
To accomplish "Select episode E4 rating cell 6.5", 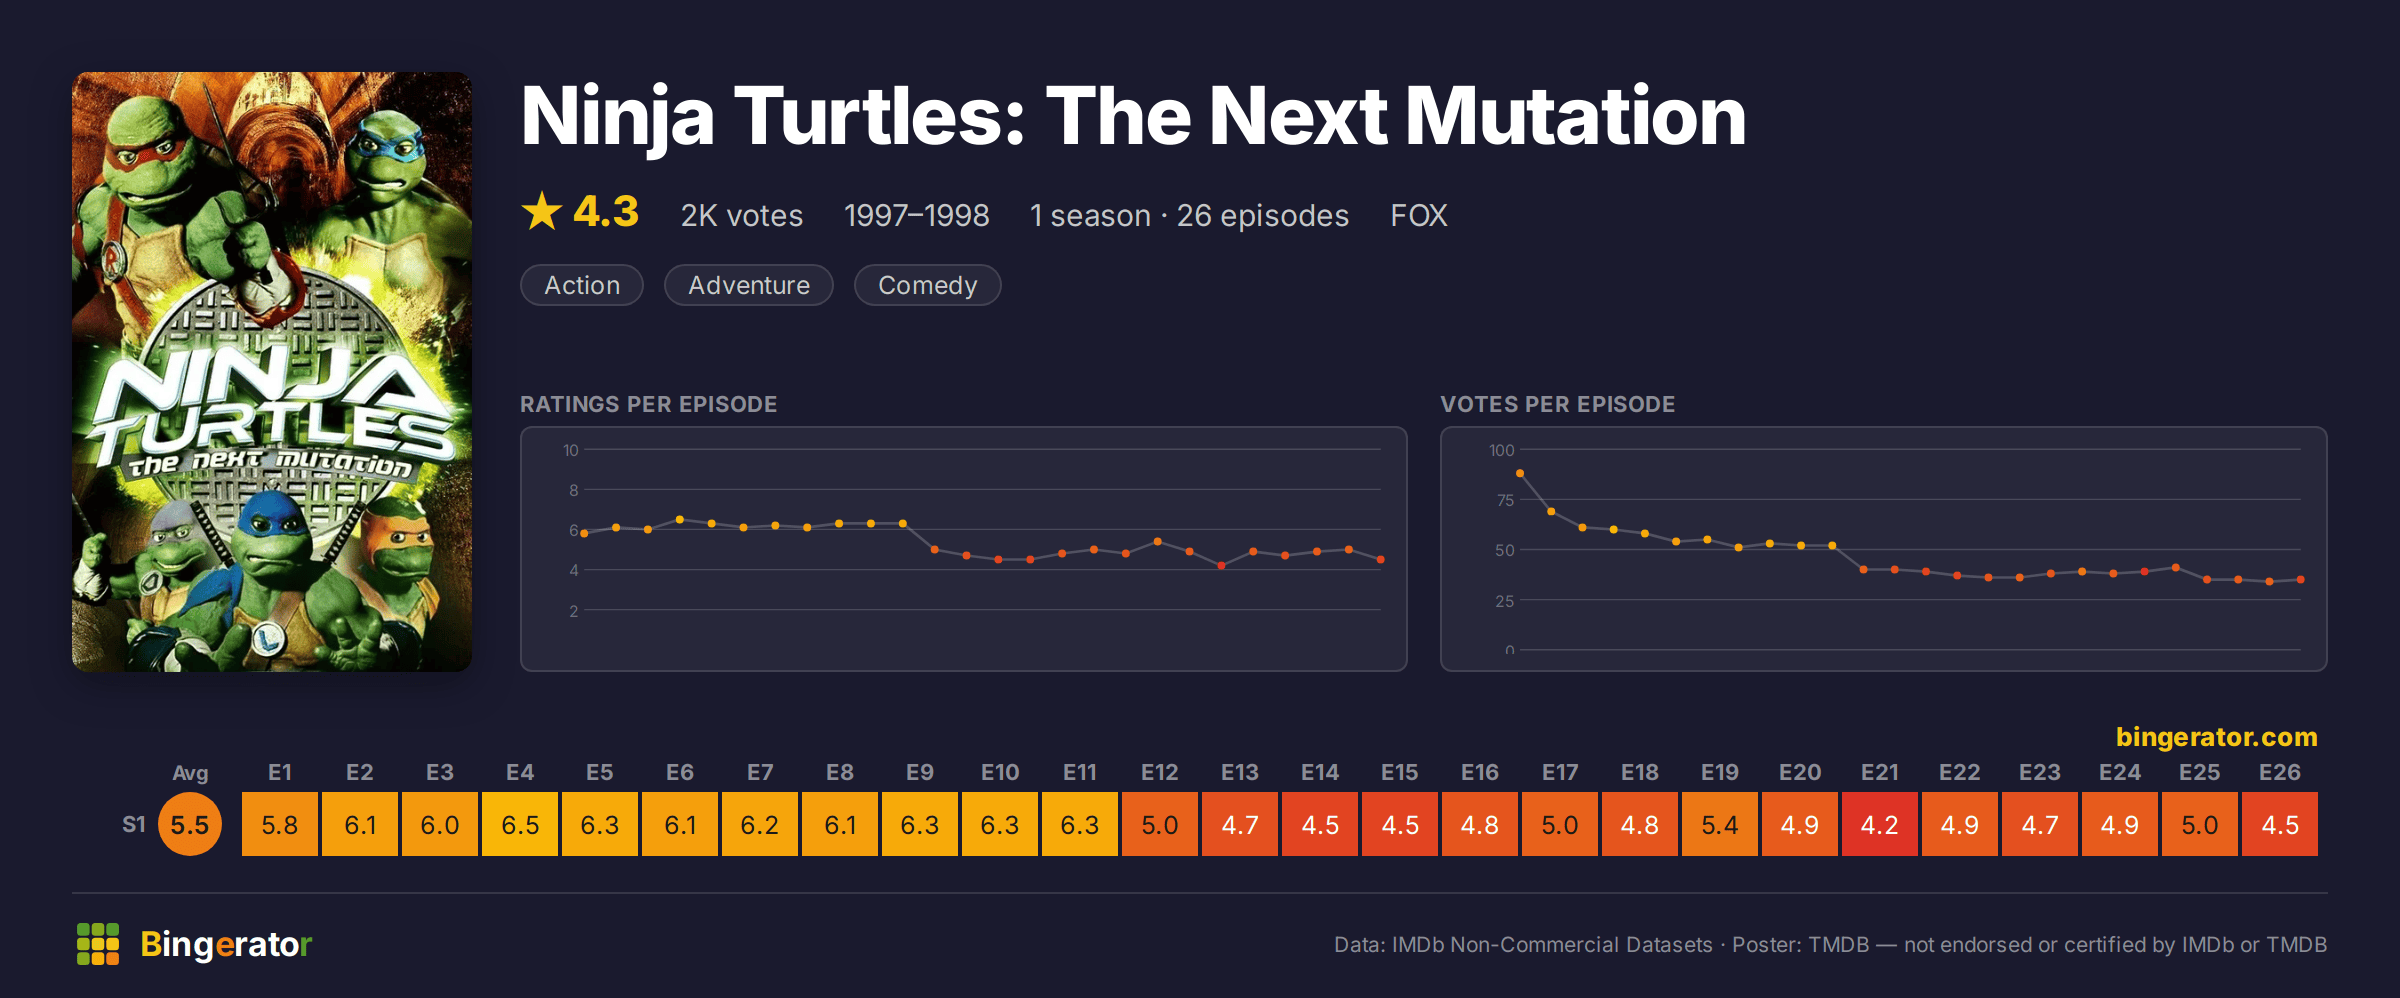I will [520, 824].
